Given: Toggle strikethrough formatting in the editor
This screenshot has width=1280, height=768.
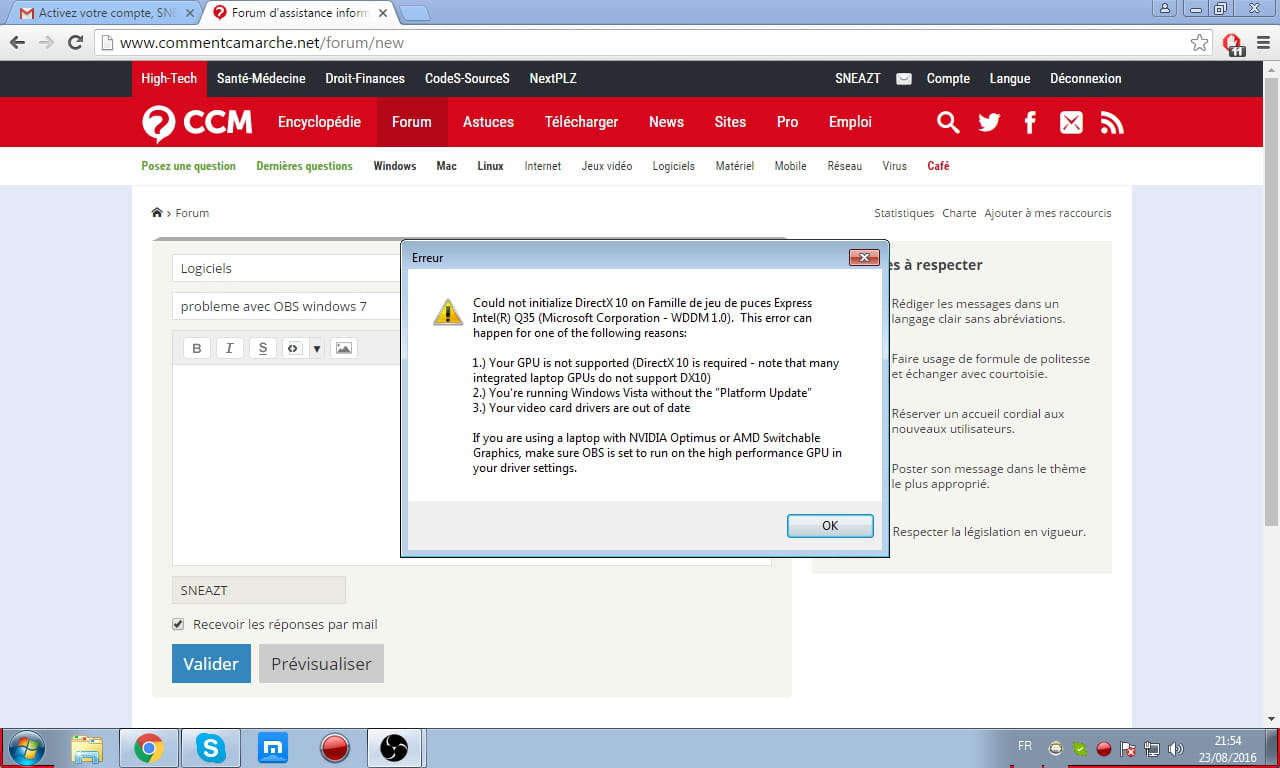Looking at the screenshot, I should point(263,348).
